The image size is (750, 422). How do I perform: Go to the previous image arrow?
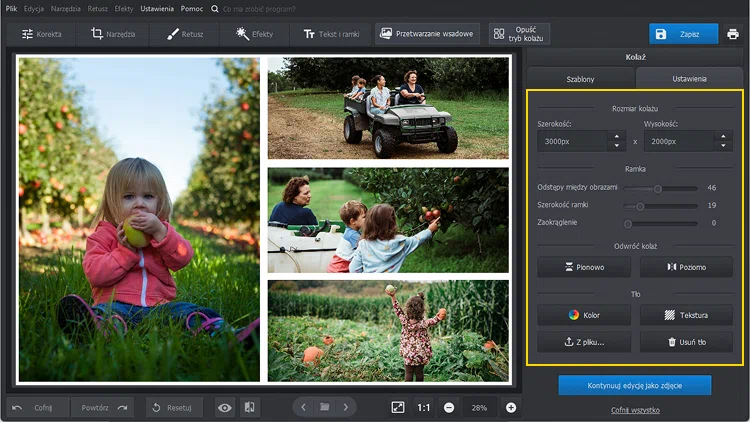304,407
